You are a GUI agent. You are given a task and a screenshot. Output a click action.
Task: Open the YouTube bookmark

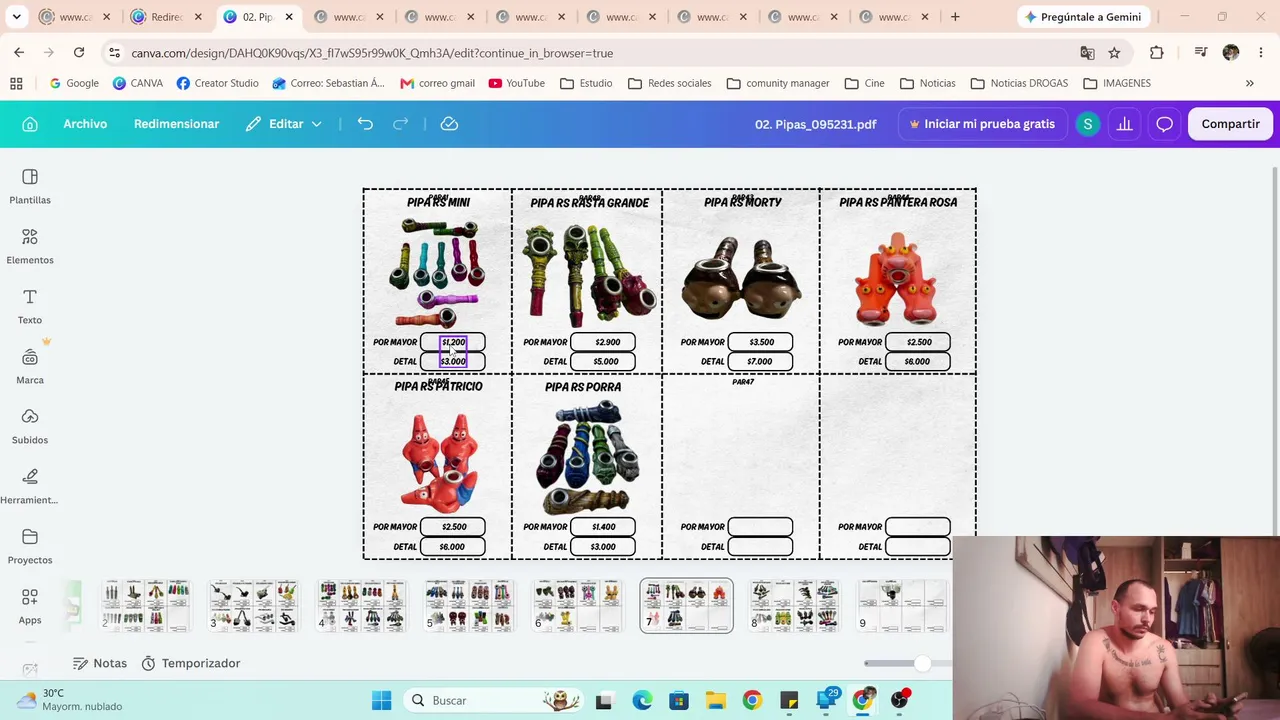[x=517, y=83]
